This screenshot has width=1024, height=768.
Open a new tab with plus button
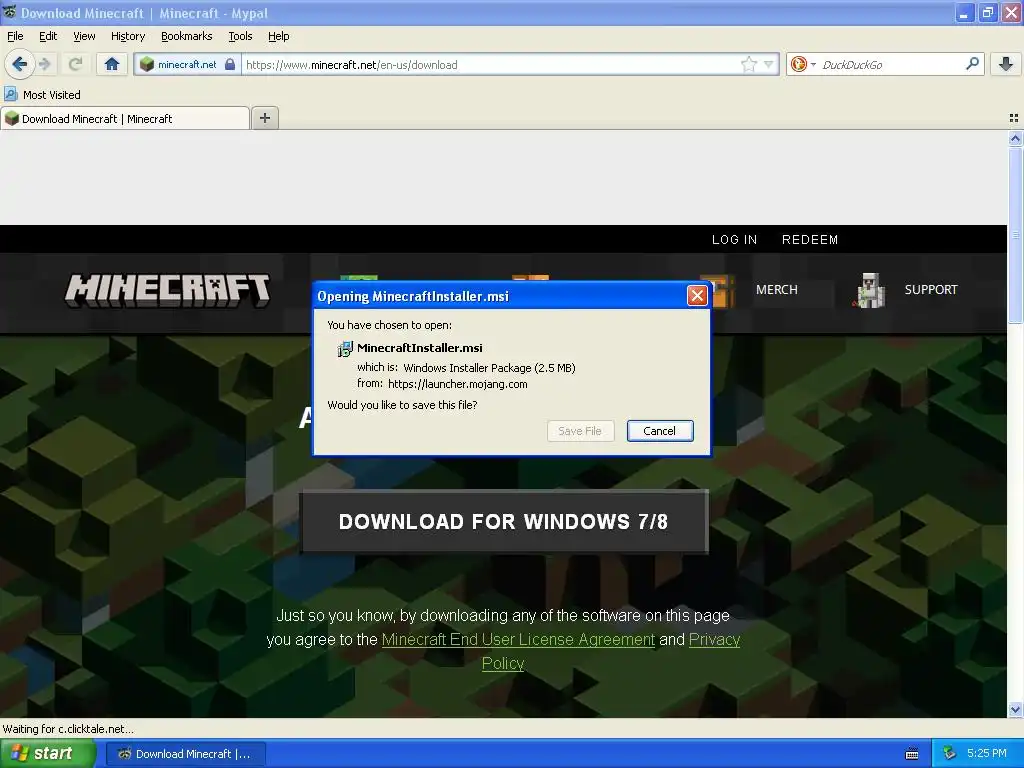coord(264,118)
